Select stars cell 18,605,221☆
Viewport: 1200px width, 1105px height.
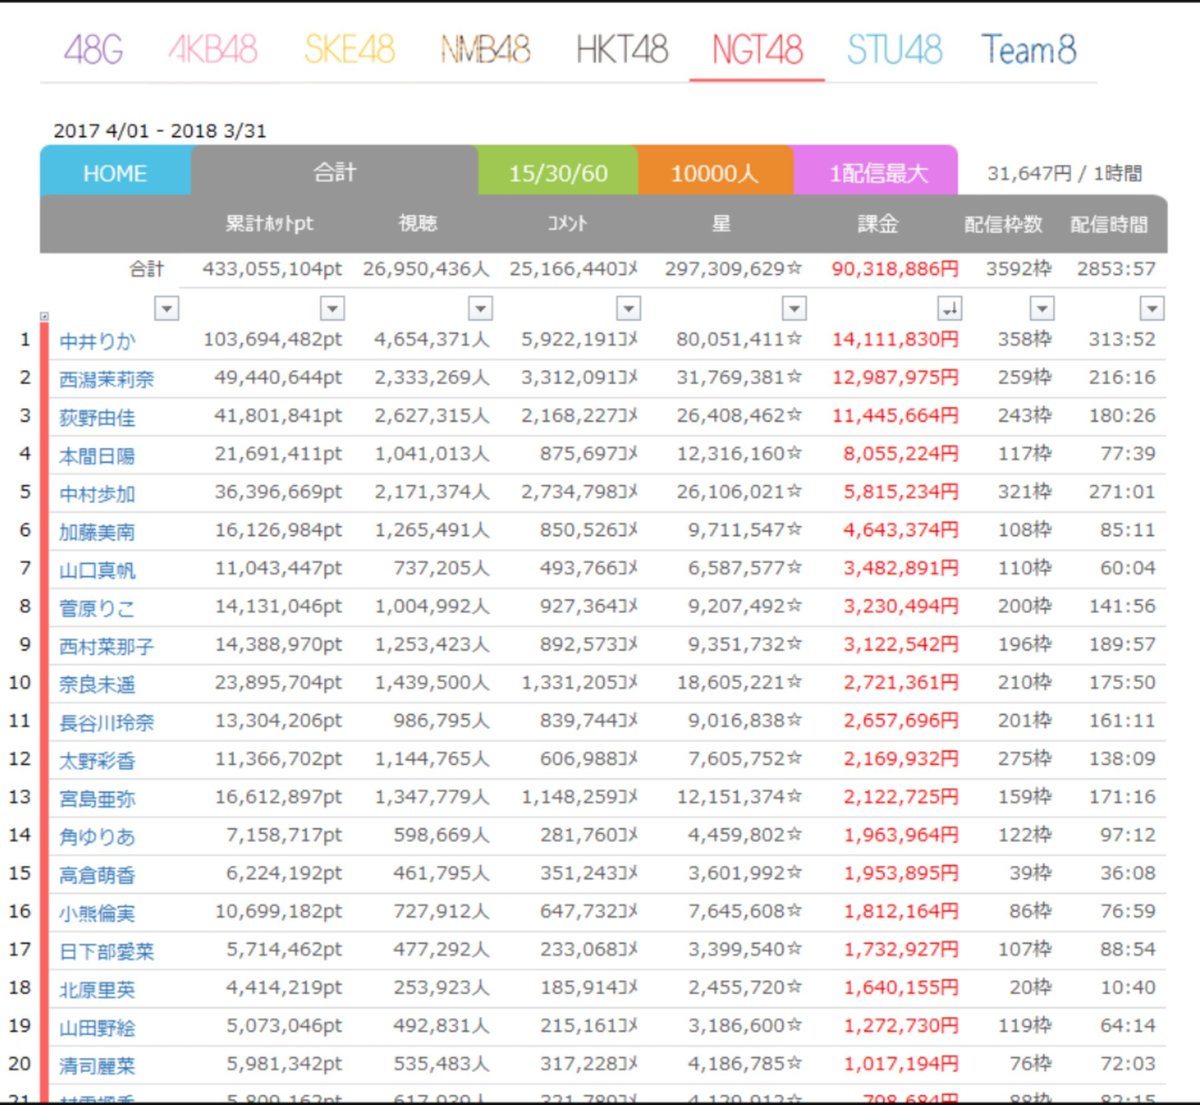(x=739, y=682)
